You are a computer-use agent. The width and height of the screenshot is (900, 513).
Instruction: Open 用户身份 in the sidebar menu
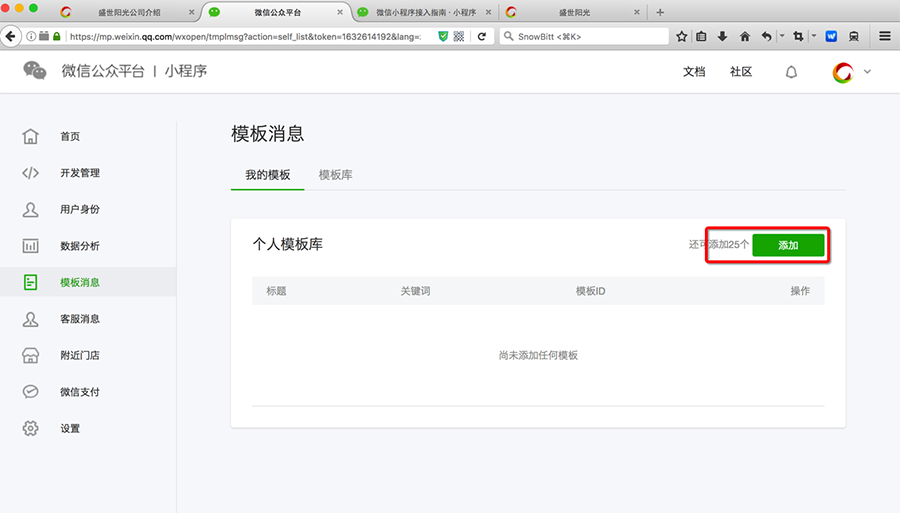(80, 209)
